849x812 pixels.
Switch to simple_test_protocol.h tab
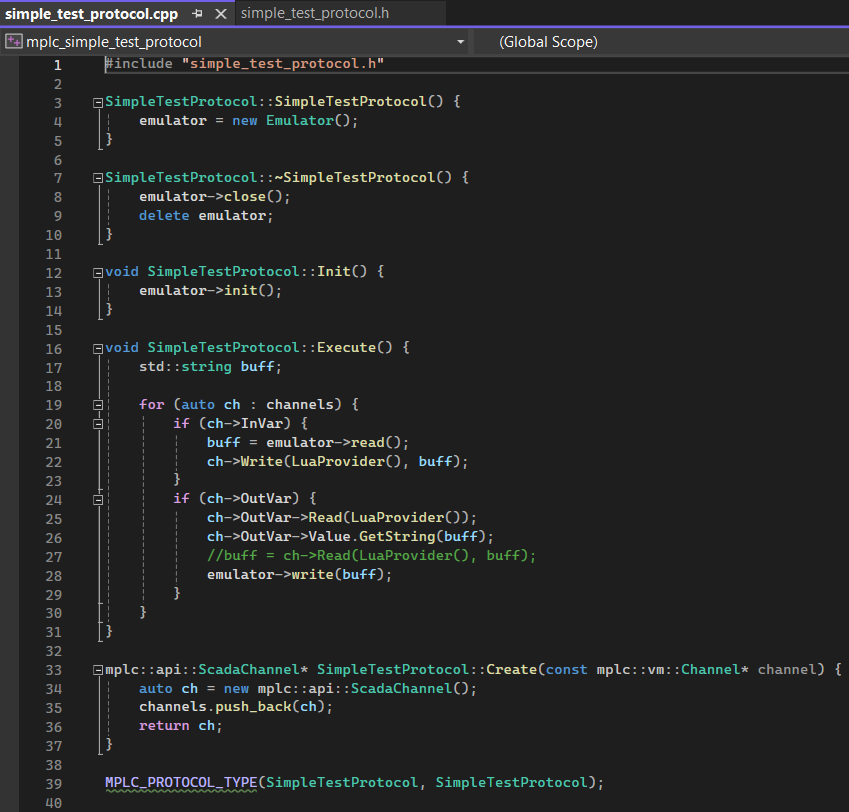point(315,13)
